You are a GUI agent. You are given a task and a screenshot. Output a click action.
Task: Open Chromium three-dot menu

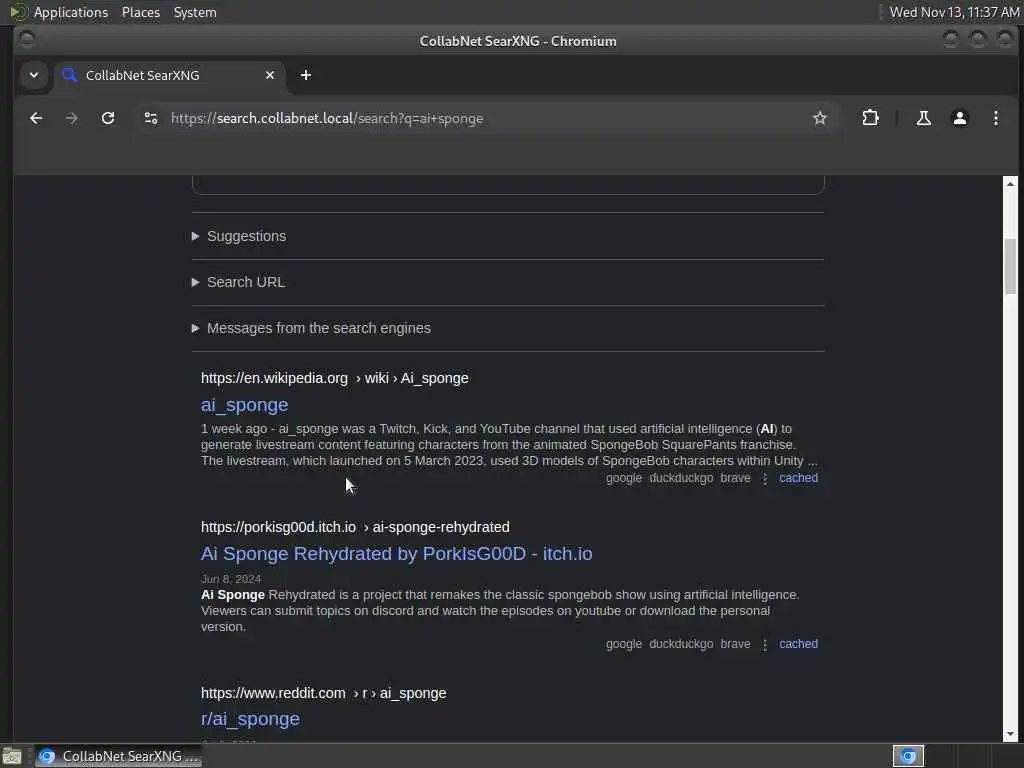[x=995, y=118]
